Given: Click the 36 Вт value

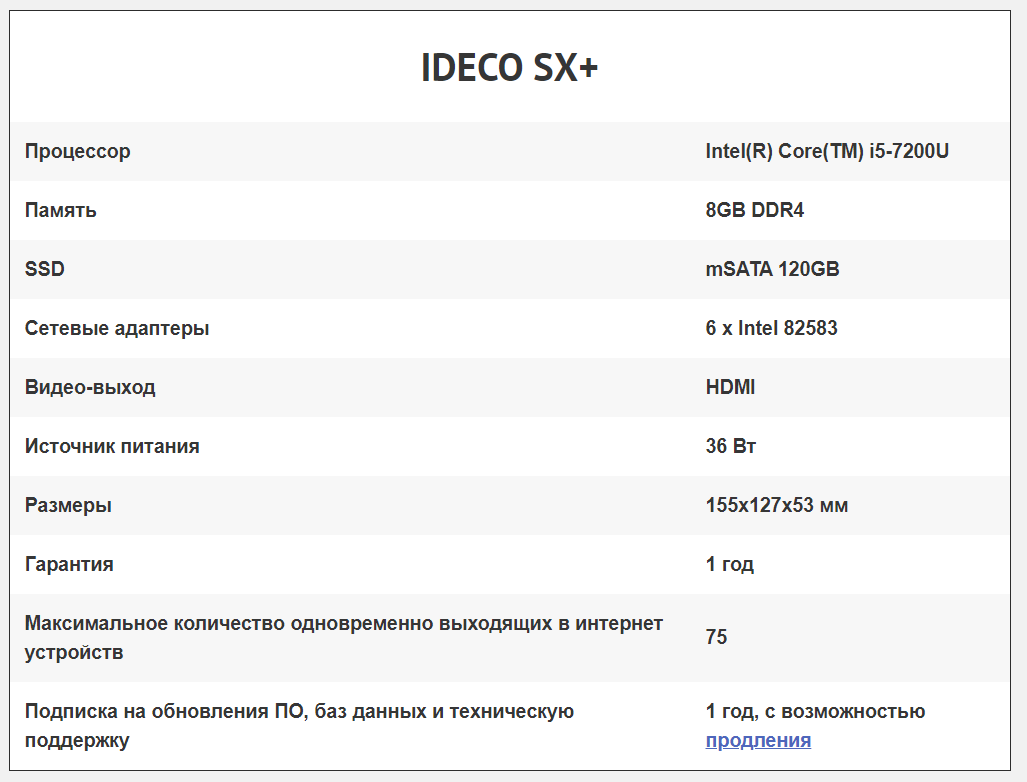Looking at the screenshot, I should [731, 447].
